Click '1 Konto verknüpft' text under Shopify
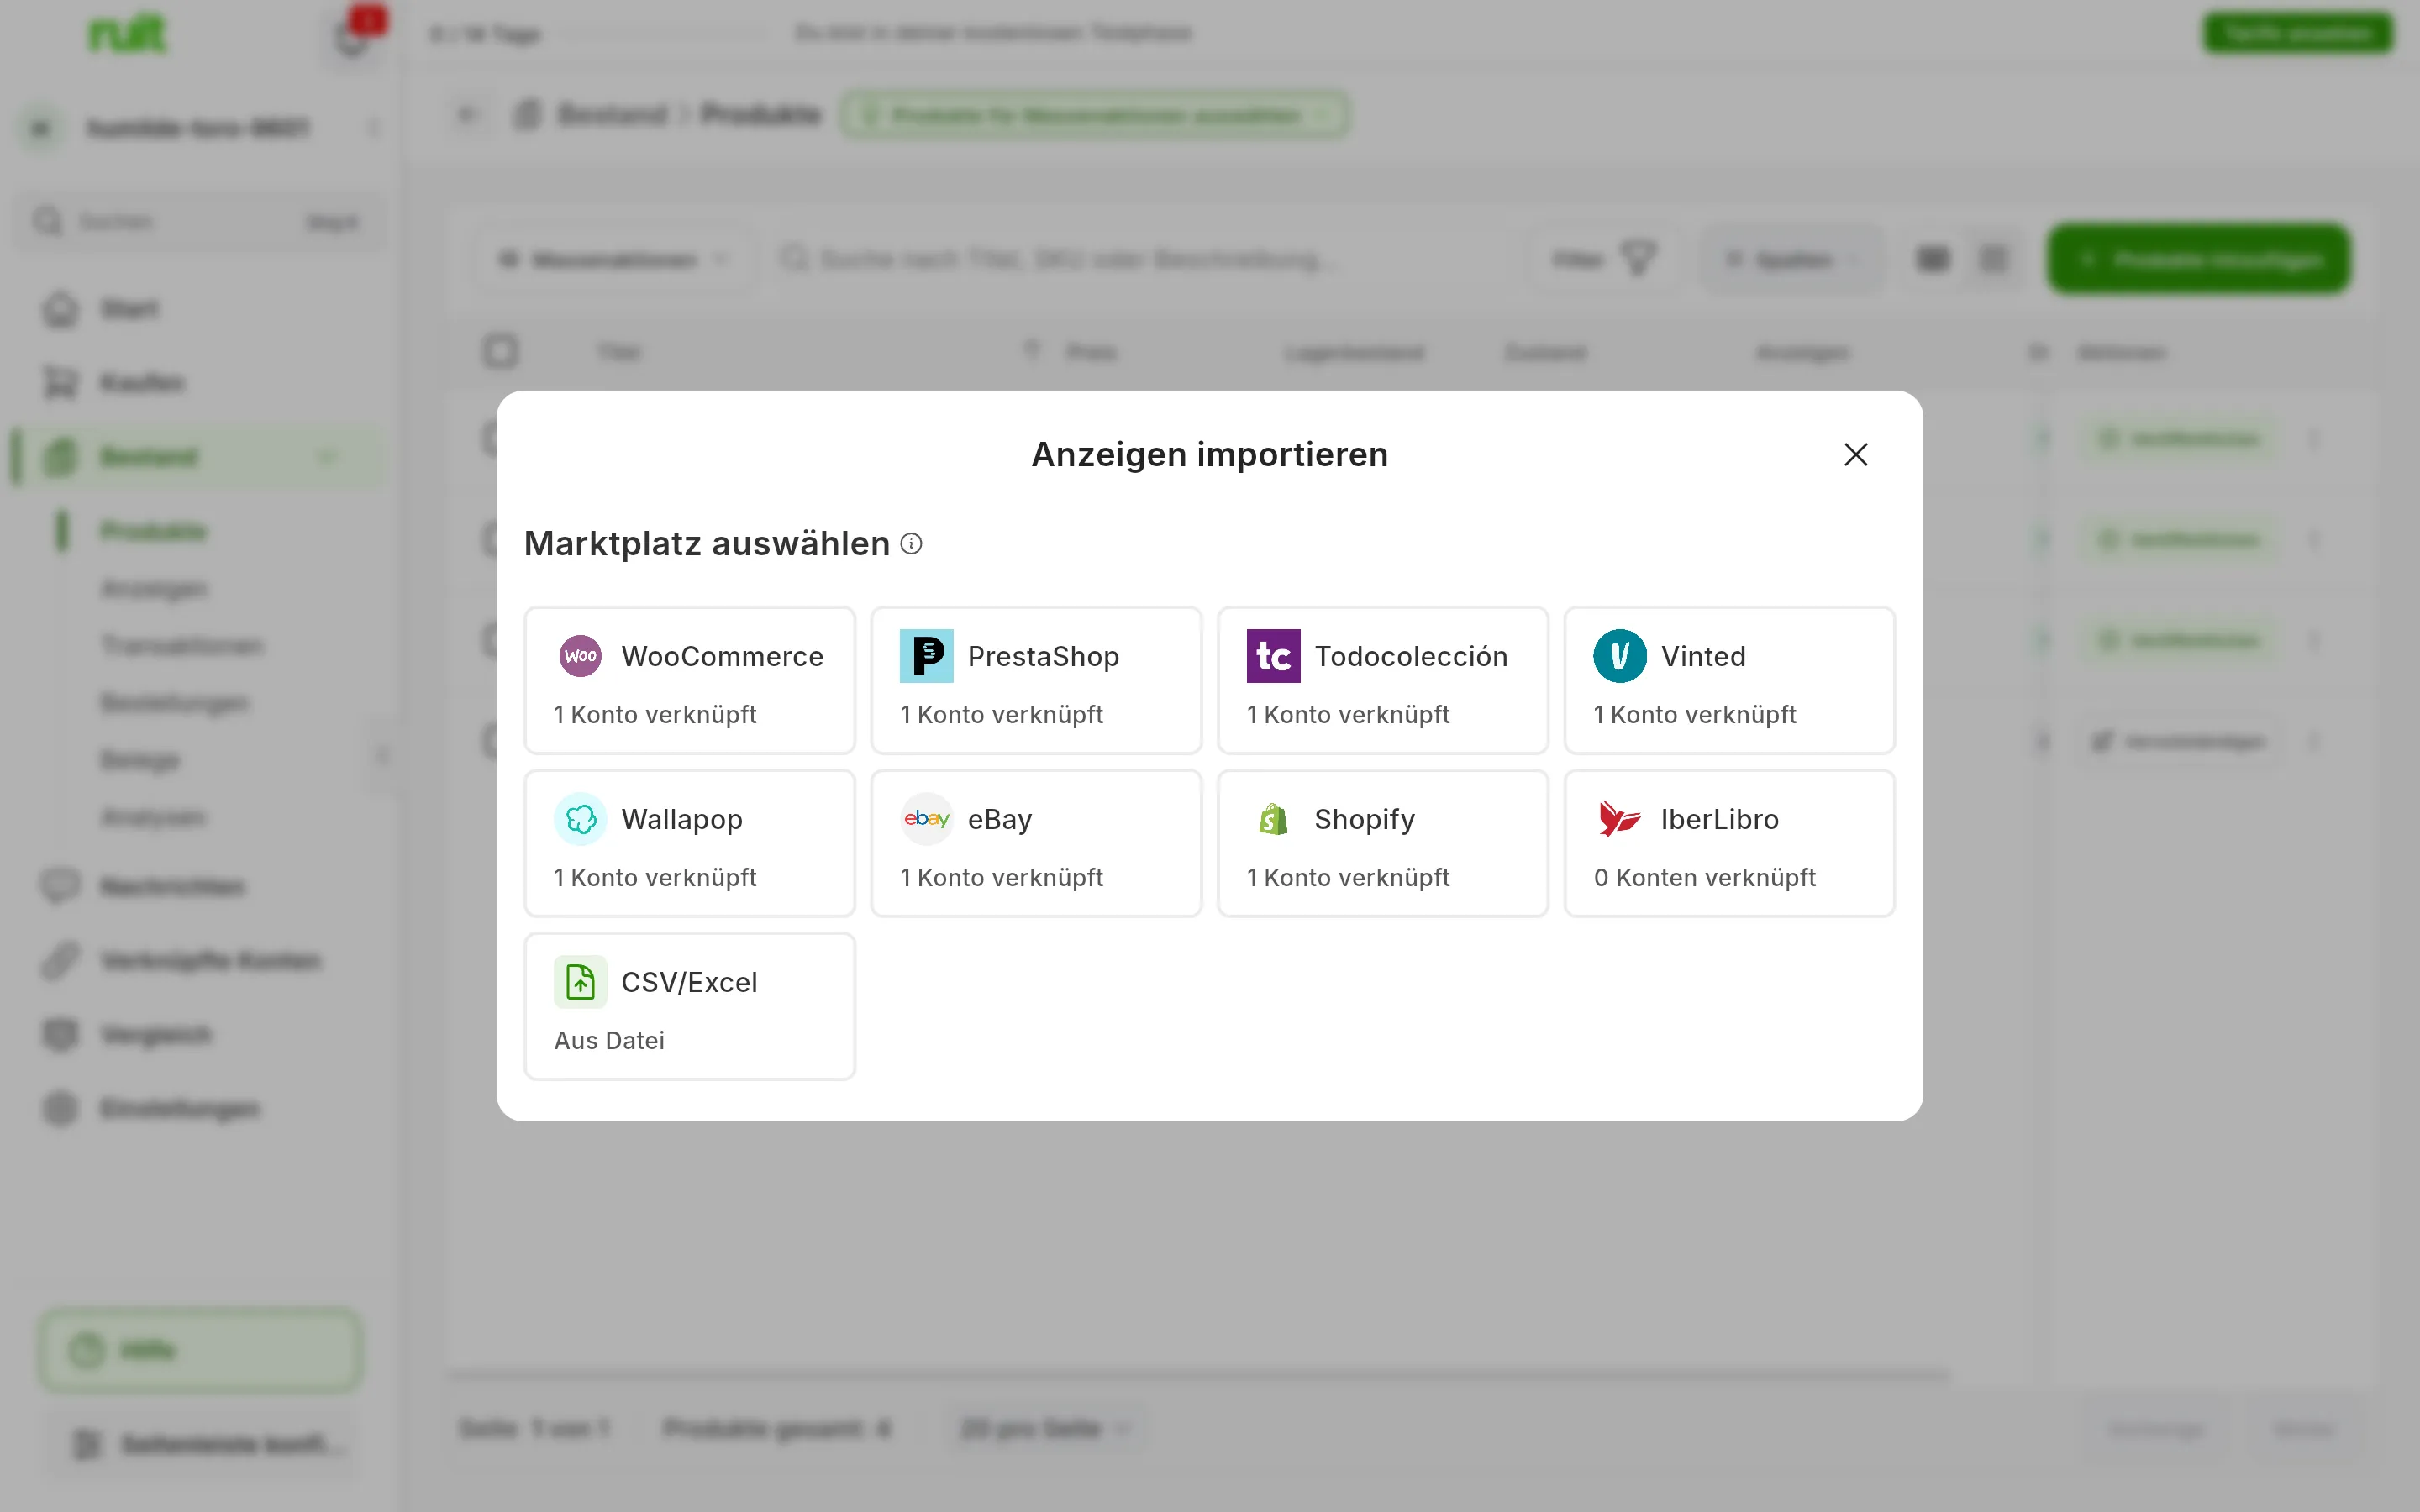 coord(1348,878)
